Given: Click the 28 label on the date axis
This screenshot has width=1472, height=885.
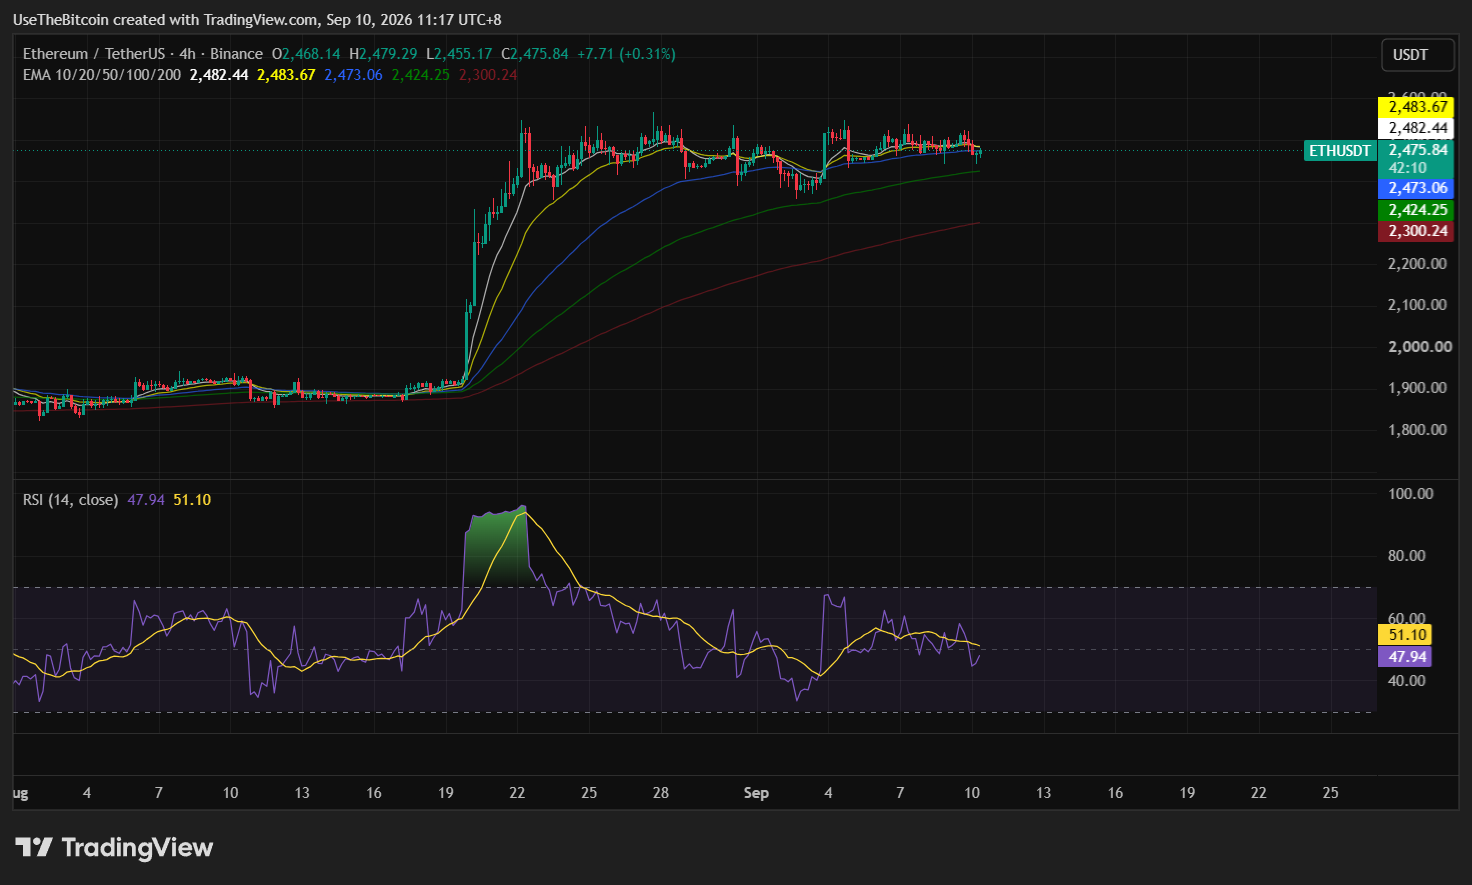Looking at the screenshot, I should pyautogui.click(x=661, y=793).
